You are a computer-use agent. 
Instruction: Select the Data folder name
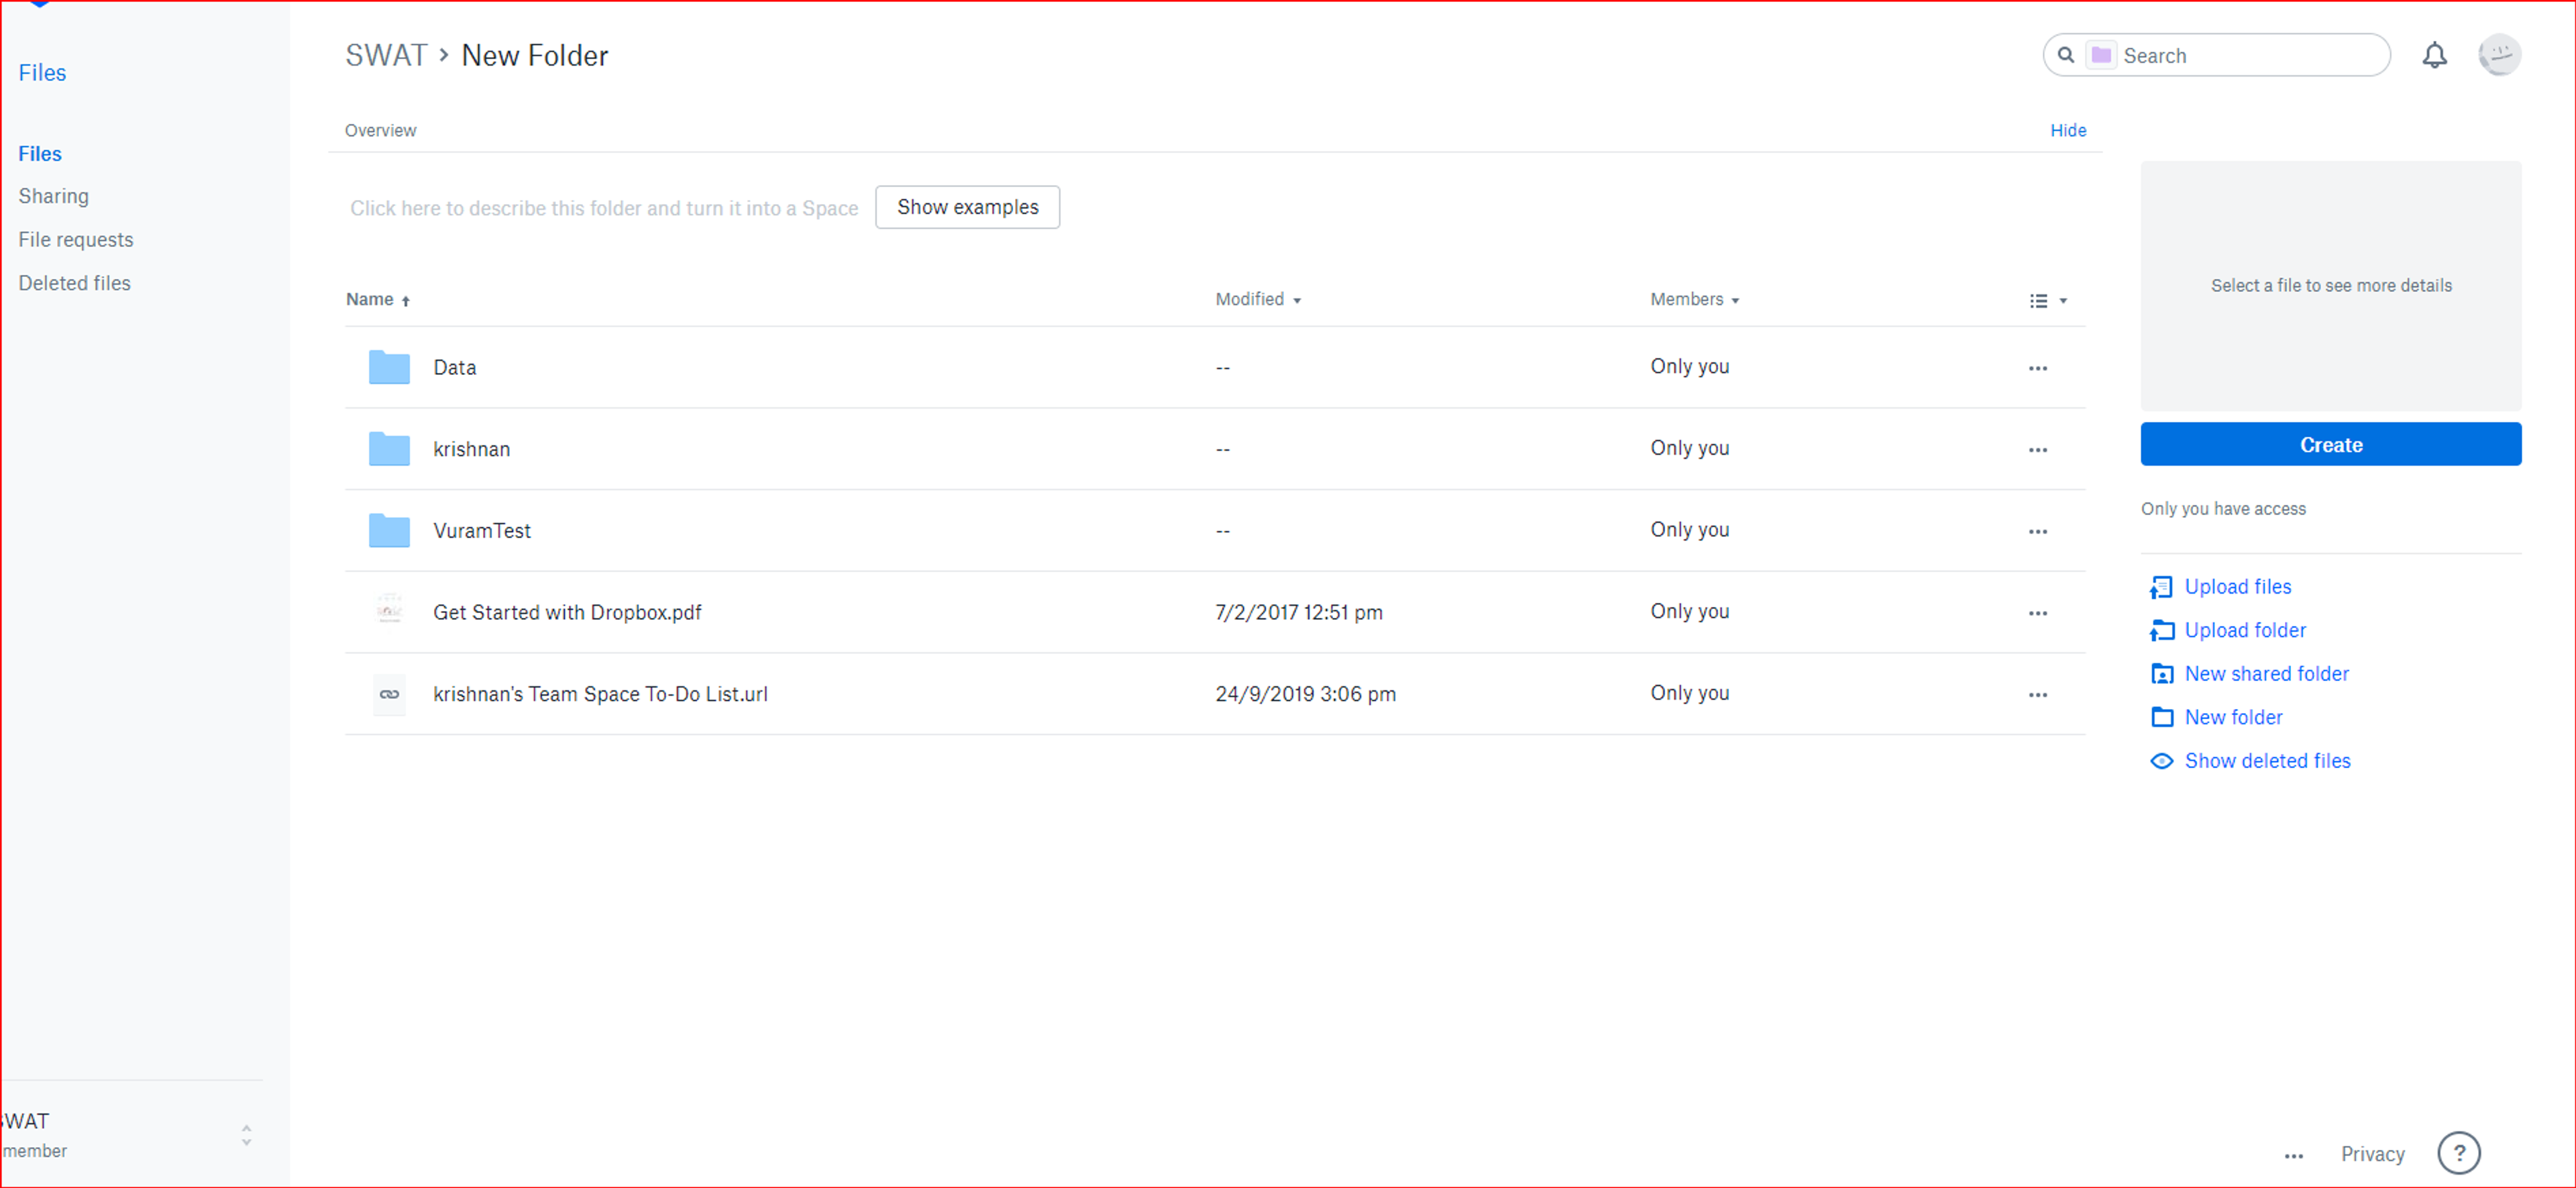pyautogui.click(x=454, y=367)
